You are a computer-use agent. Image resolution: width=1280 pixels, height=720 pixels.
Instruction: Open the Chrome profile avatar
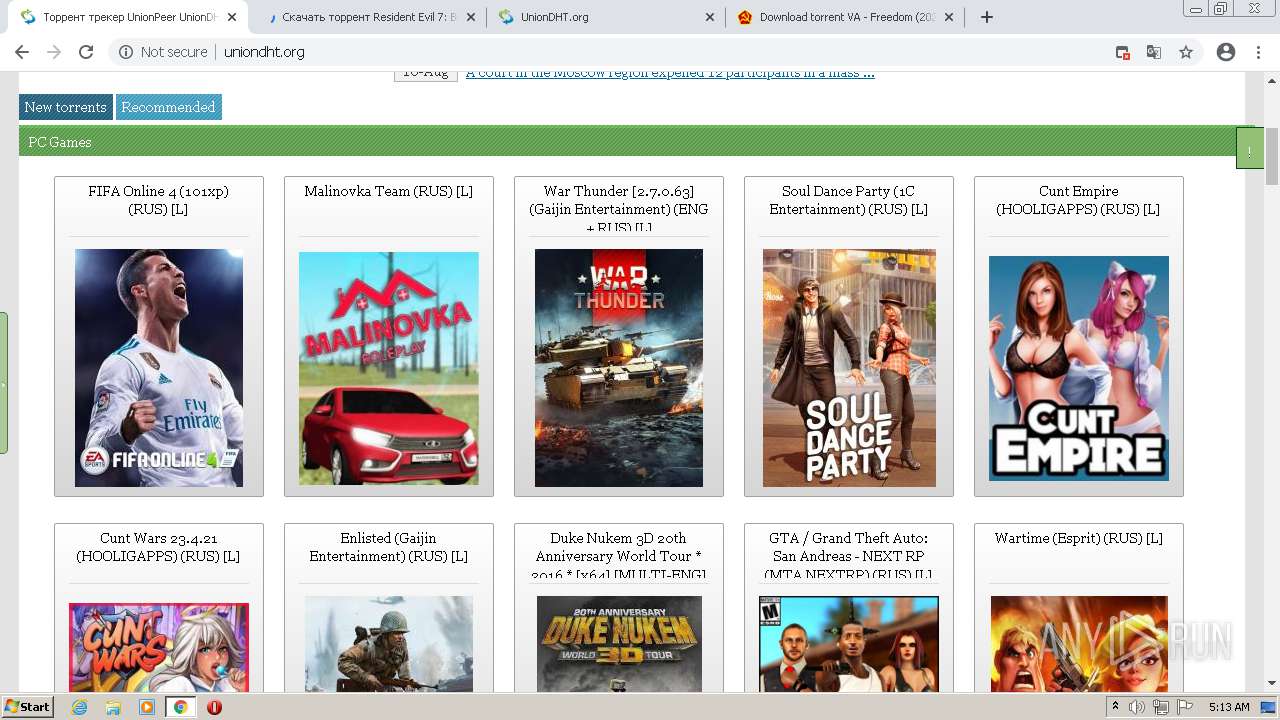click(x=1226, y=52)
